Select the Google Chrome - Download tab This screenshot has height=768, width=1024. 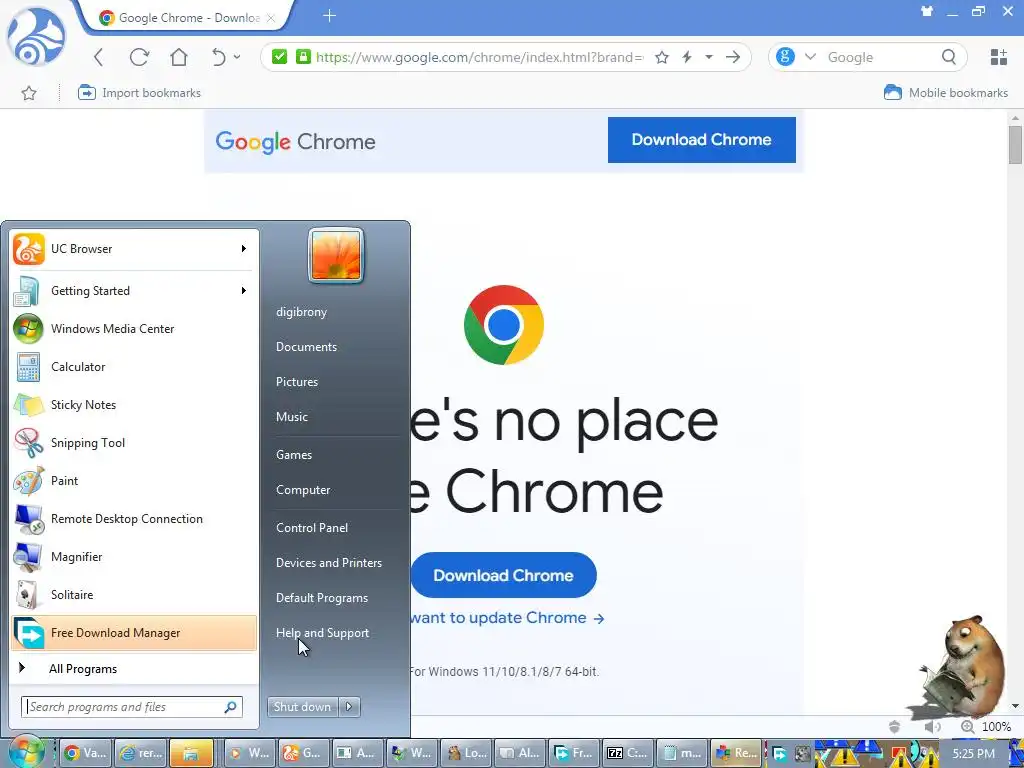tap(186, 18)
